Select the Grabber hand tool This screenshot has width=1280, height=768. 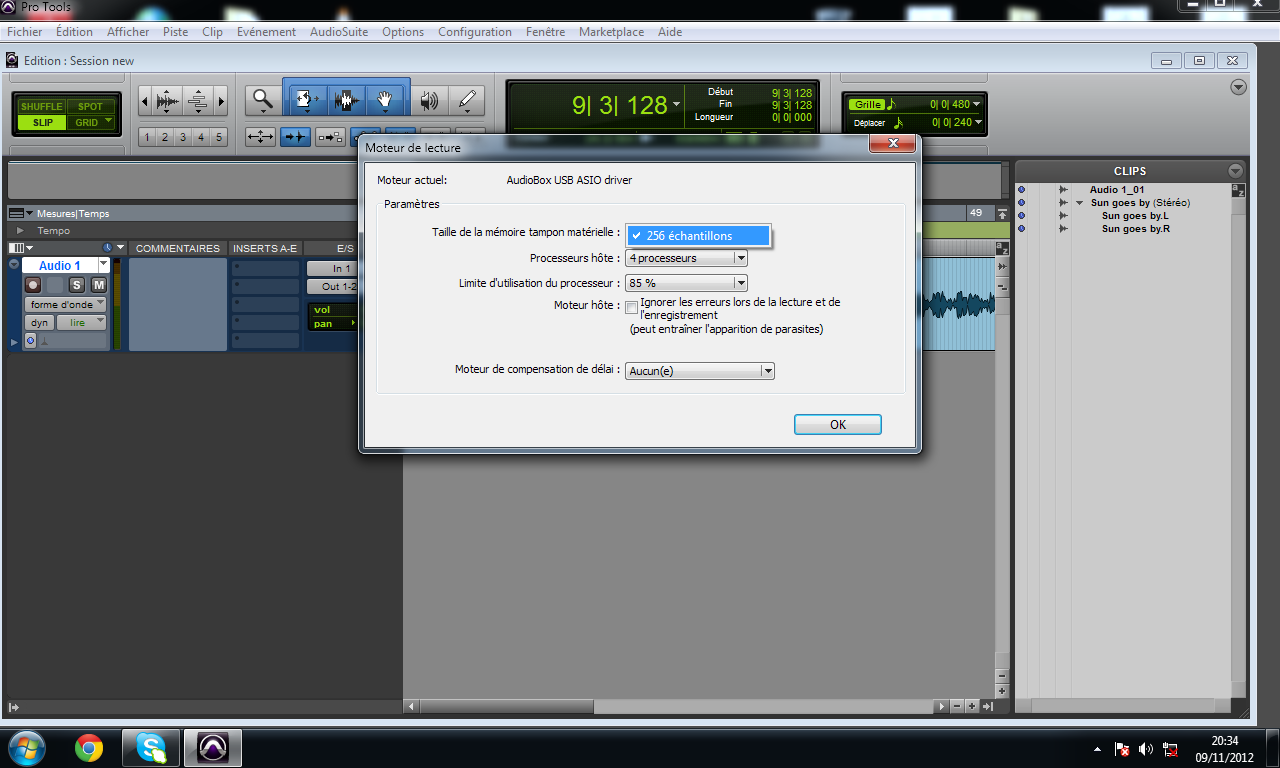386,99
